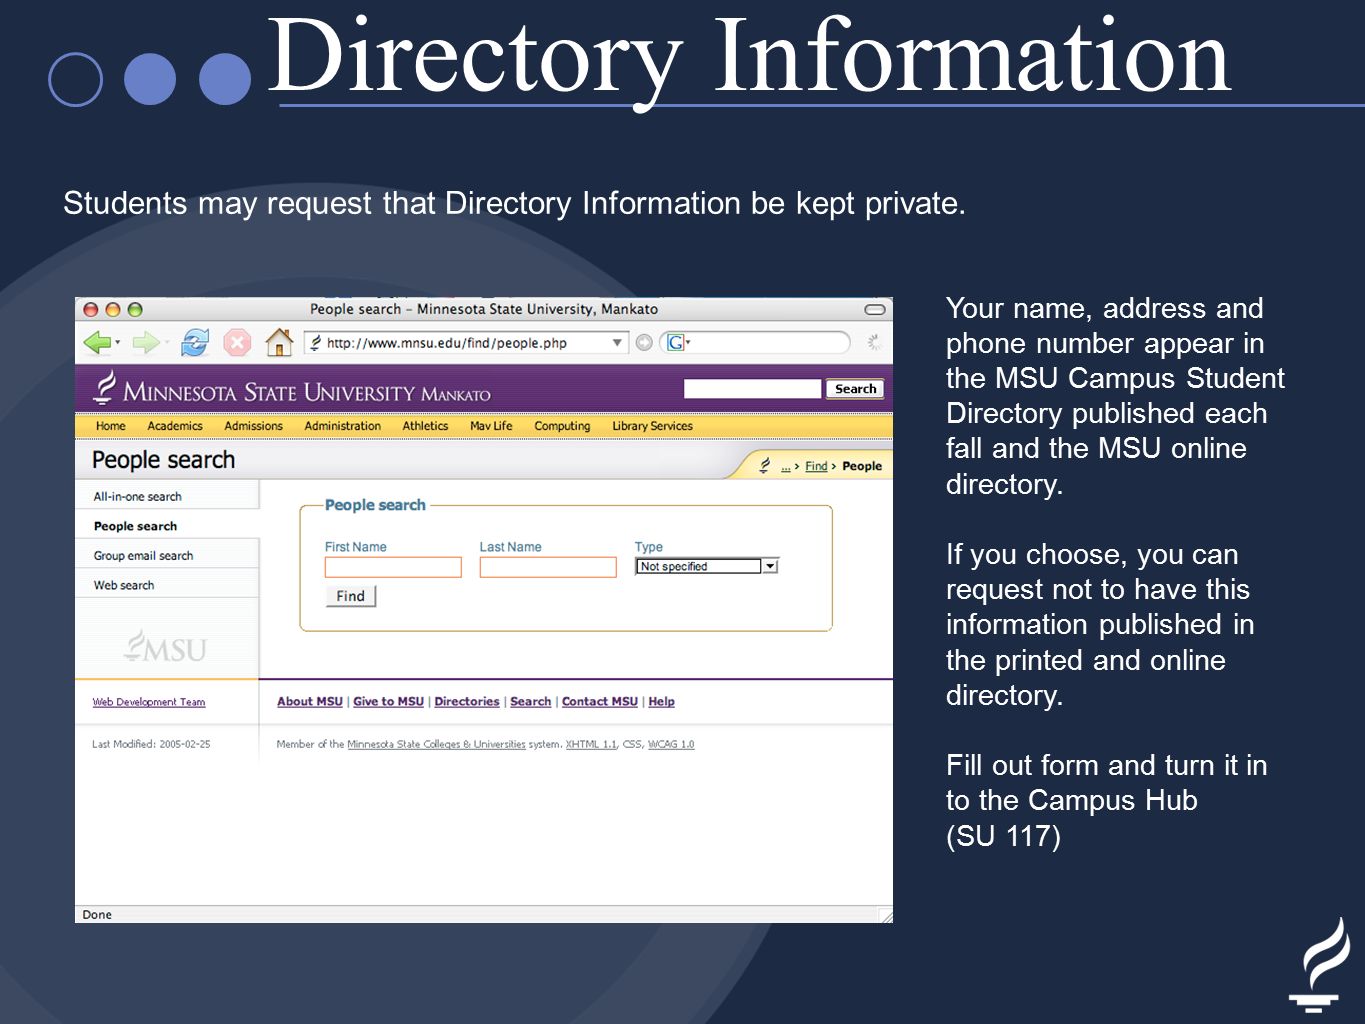The image size is (1365, 1024).
Task: Click the Give to MSU footer link
Action: coord(388,702)
